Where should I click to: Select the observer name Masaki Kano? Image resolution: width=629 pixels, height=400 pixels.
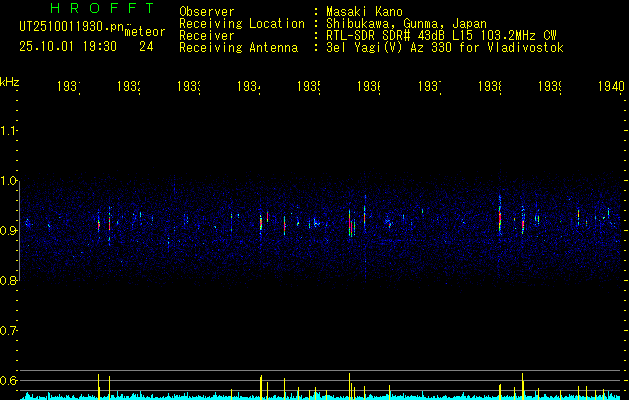click(364, 12)
